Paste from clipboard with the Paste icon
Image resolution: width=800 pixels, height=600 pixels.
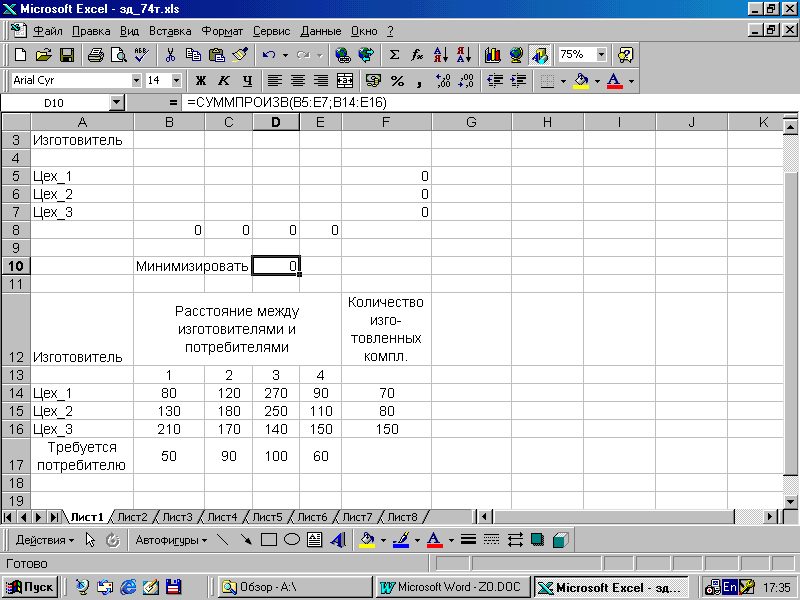(217, 55)
